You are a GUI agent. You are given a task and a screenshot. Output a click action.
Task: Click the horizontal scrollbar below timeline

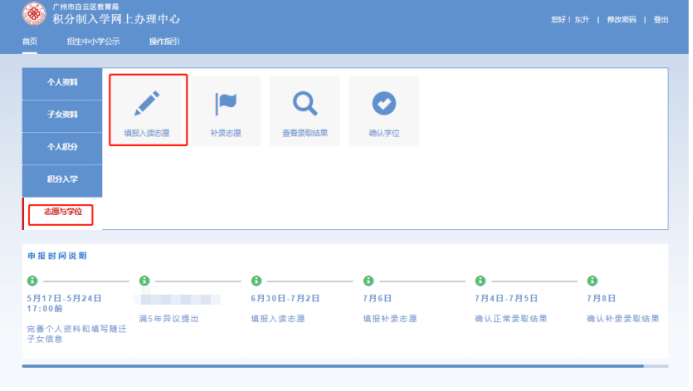345,366
